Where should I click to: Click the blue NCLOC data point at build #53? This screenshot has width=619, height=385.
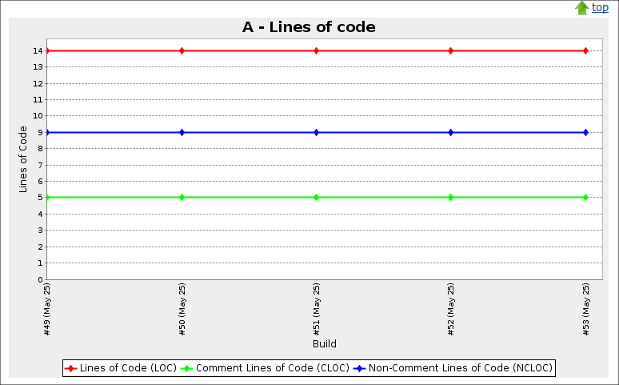(x=585, y=132)
